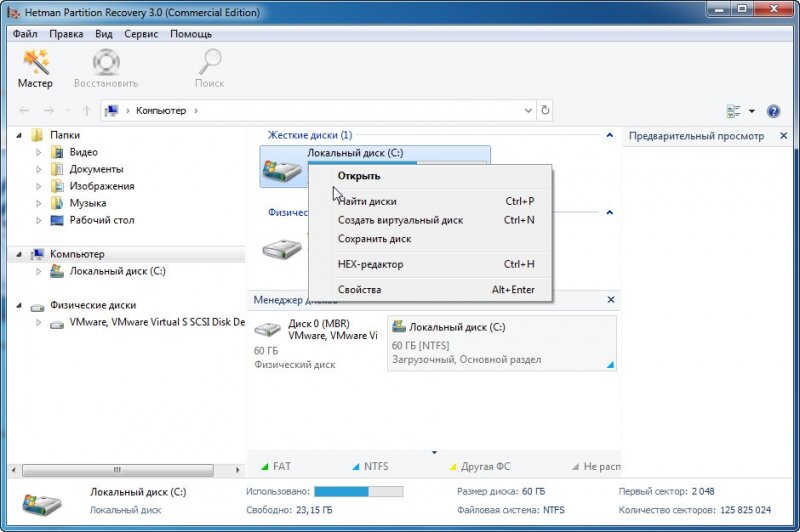The width and height of the screenshot is (800, 532).
Task: Click Диск 0 (MBR) disk icon in manager
Action: (267, 329)
